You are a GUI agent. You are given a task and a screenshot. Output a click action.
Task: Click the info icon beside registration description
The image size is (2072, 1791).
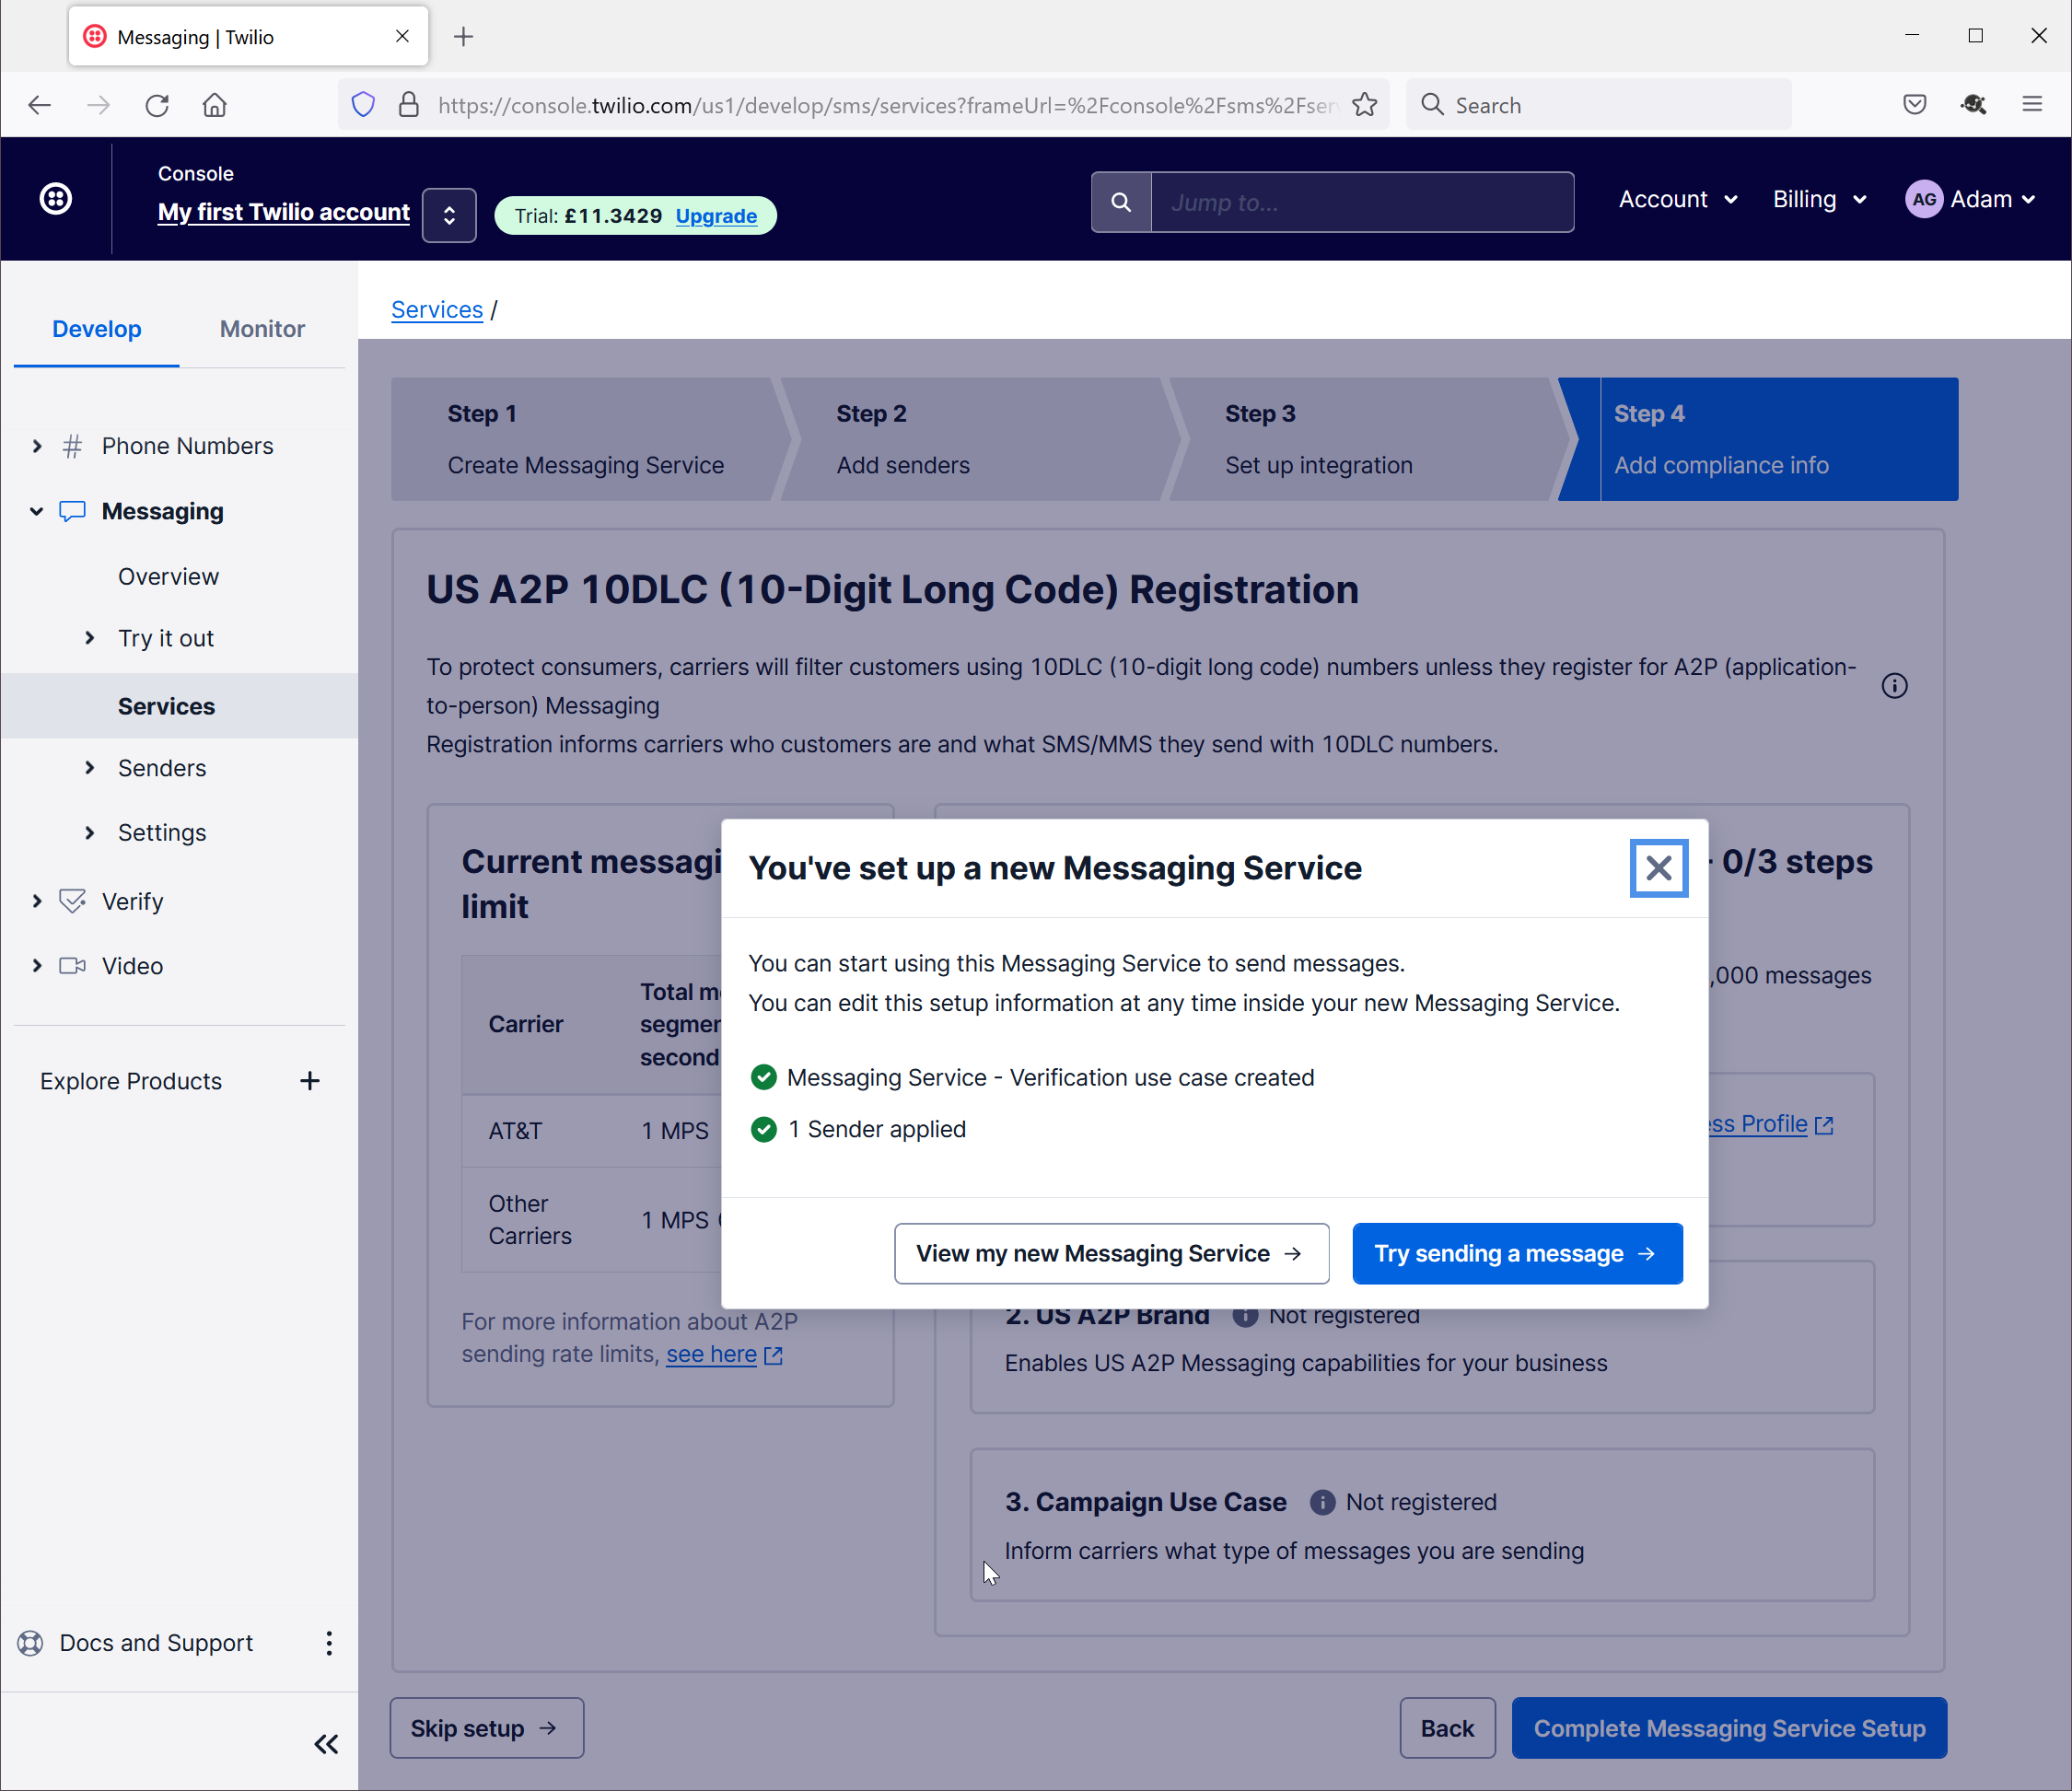(x=1894, y=686)
